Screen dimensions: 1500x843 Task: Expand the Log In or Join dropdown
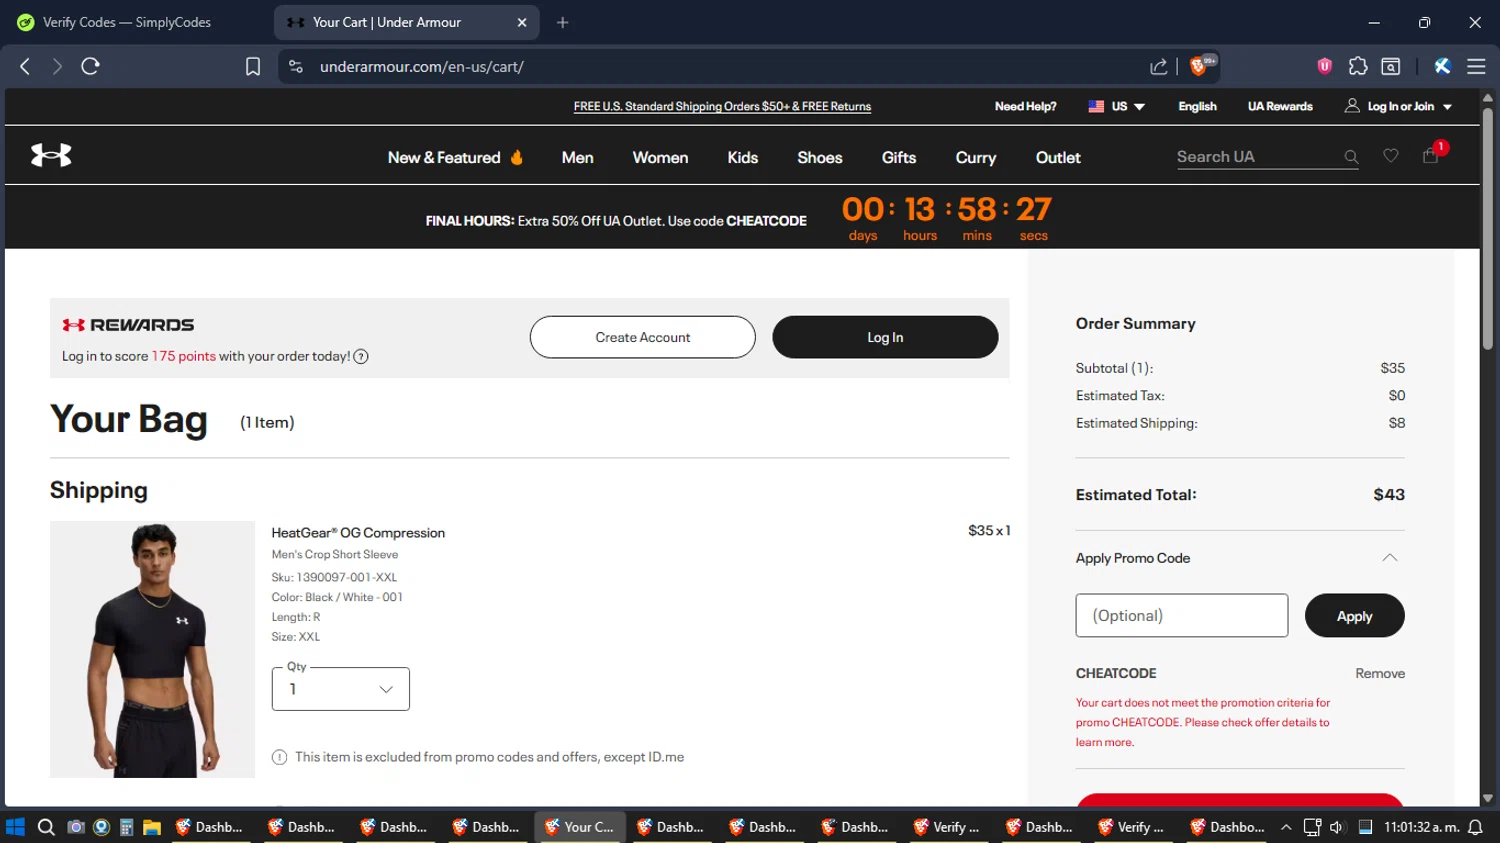pyautogui.click(x=1399, y=106)
